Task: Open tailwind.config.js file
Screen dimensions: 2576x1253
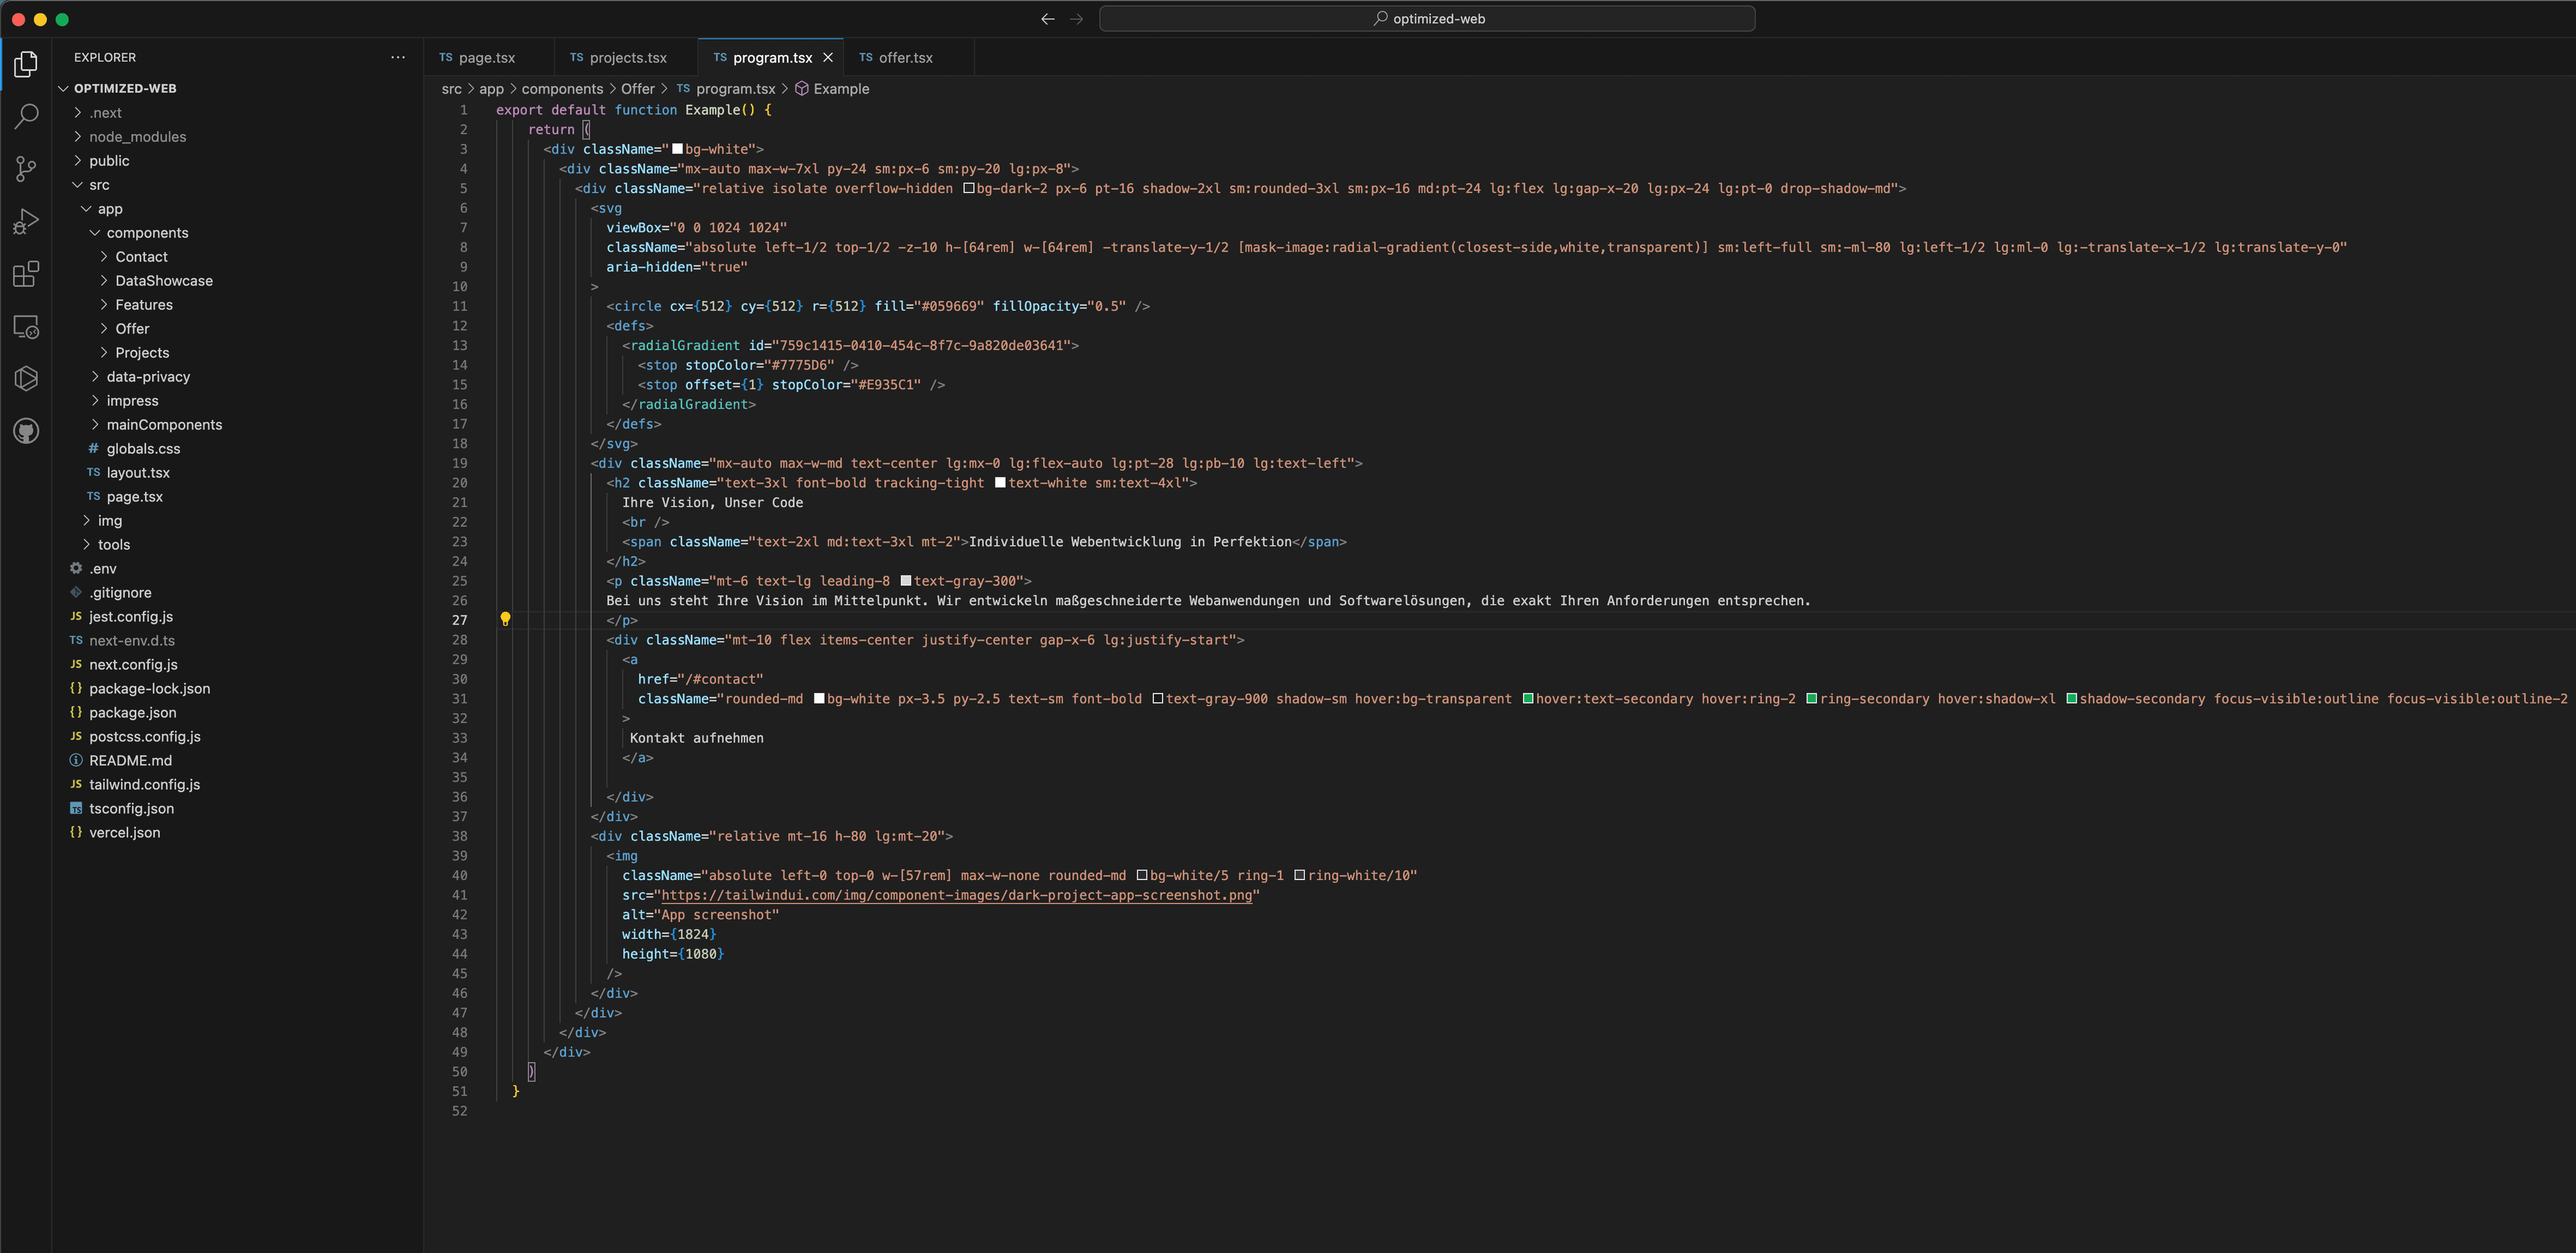Action: (x=237, y=785)
